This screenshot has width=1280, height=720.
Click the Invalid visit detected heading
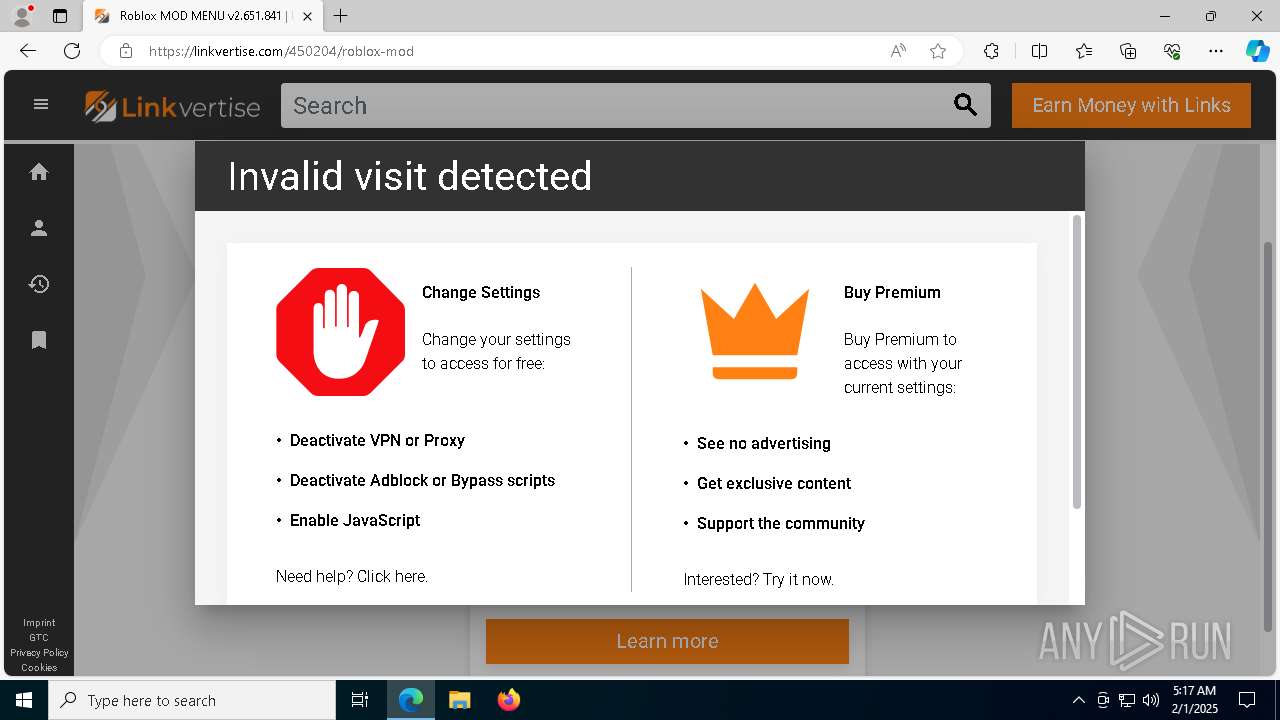[x=410, y=176]
